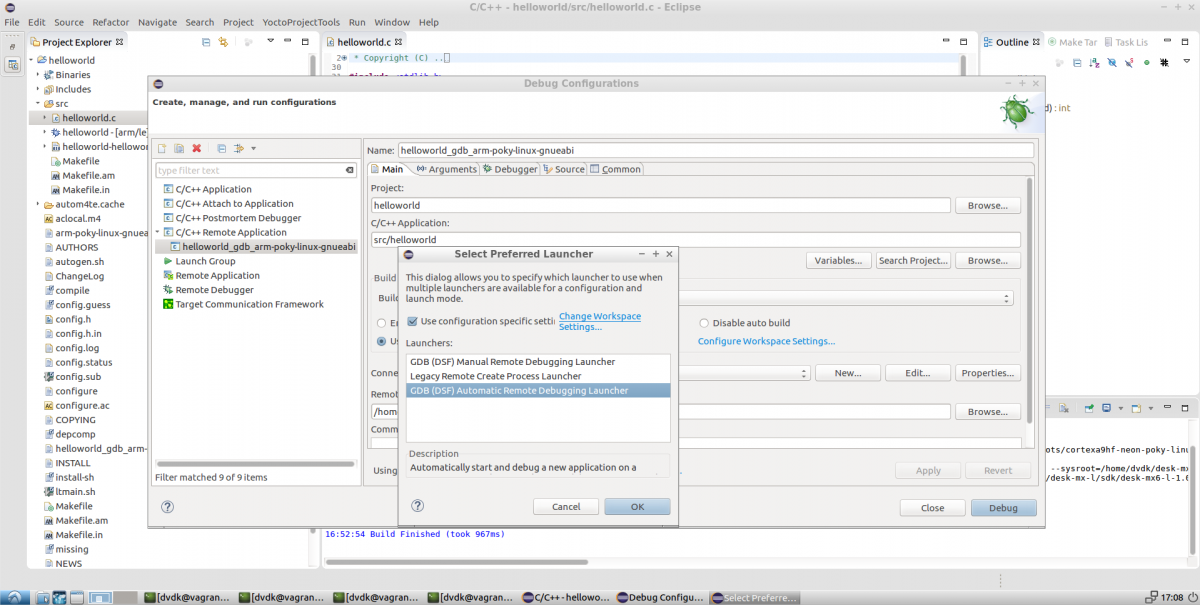Switch to the Debugger tab

coord(510,169)
